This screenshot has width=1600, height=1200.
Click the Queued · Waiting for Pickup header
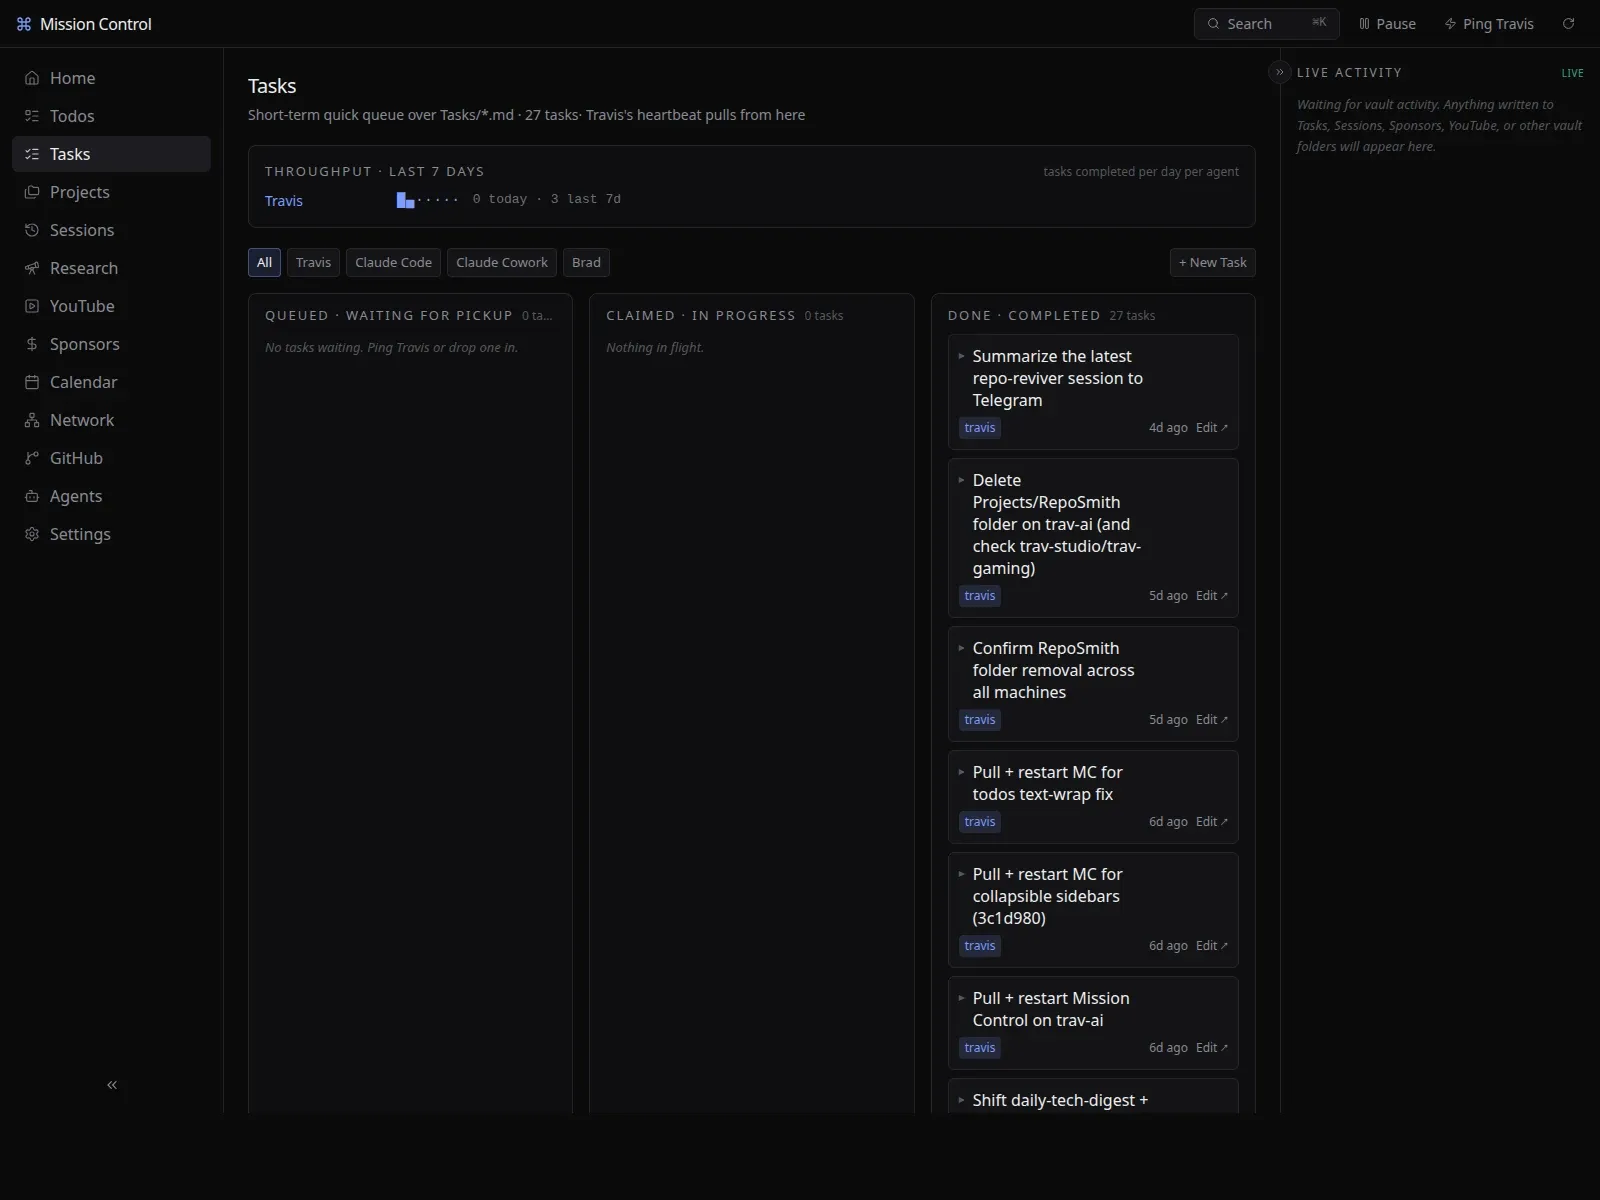pyautogui.click(x=389, y=316)
